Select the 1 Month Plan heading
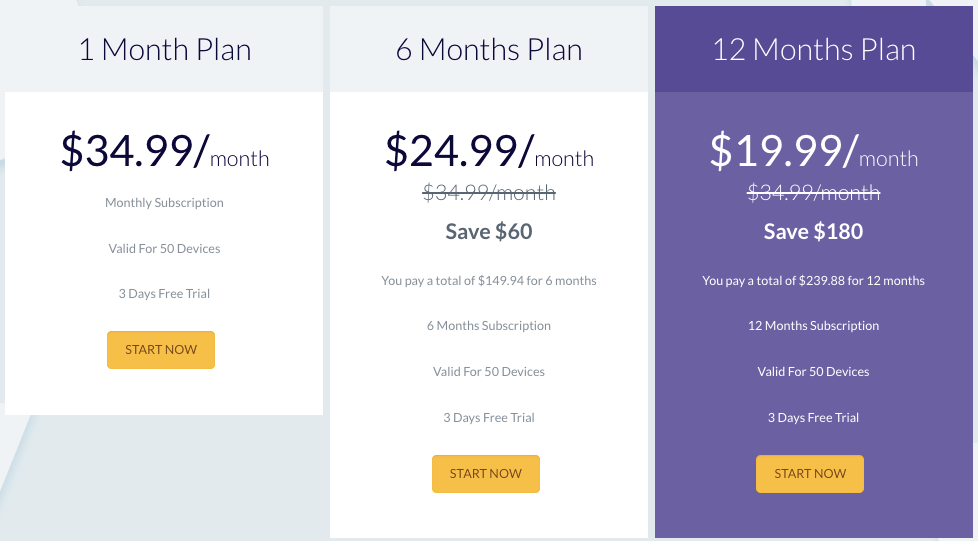The image size is (978, 541). (165, 49)
